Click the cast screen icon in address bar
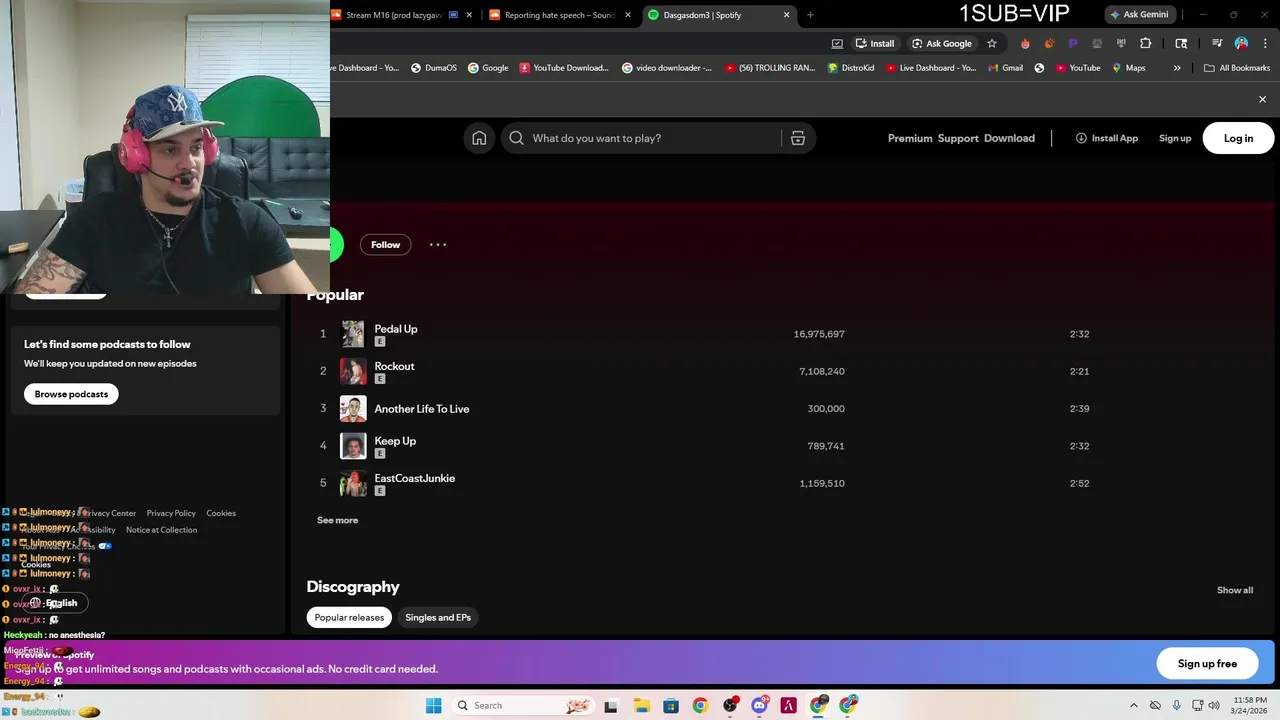Image resolution: width=1280 pixels, height=720 pixels. click(x=837, y=43)
